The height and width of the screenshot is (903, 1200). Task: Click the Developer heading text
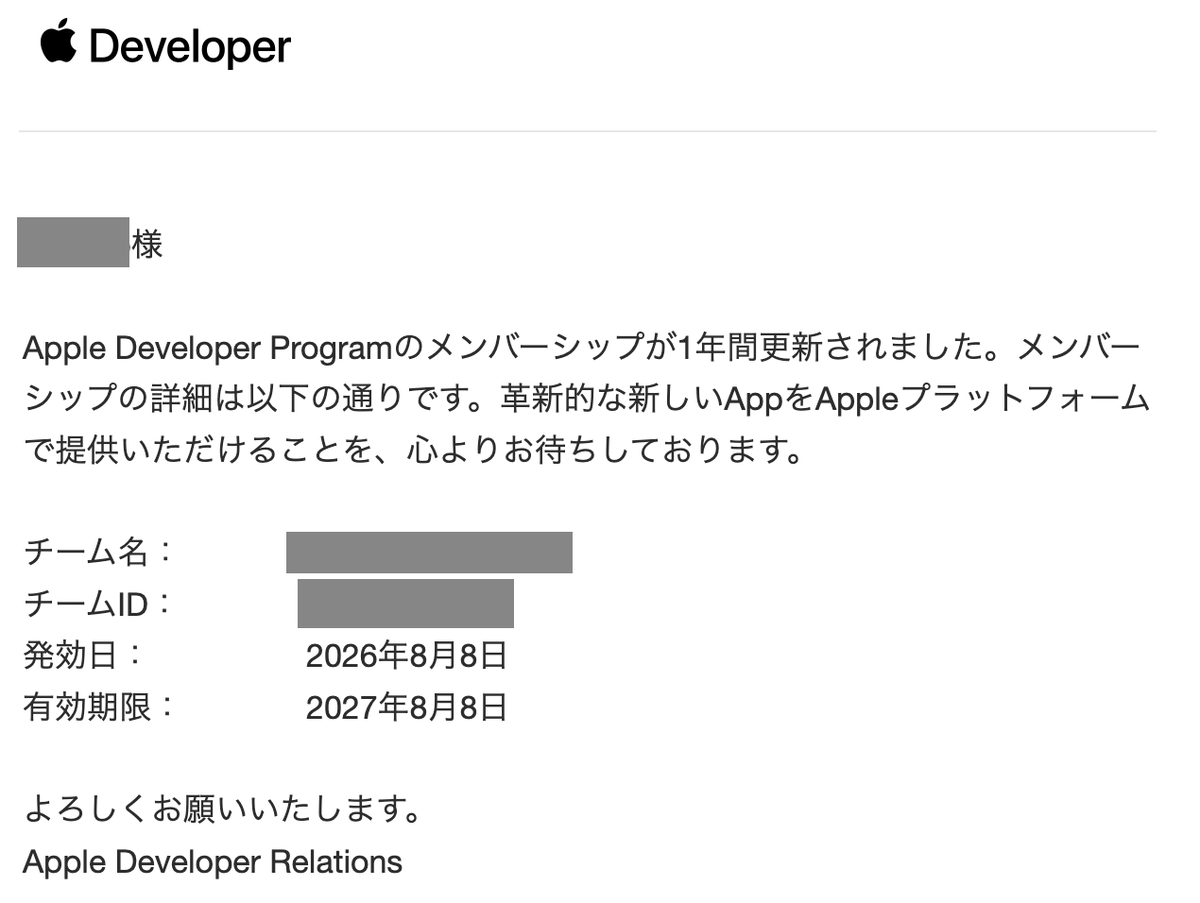(x=190, y=47)
